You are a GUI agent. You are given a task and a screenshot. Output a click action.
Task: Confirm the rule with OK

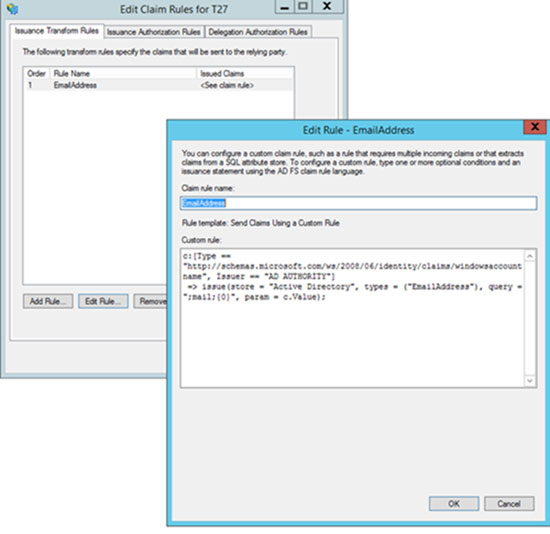coord(454,504)
